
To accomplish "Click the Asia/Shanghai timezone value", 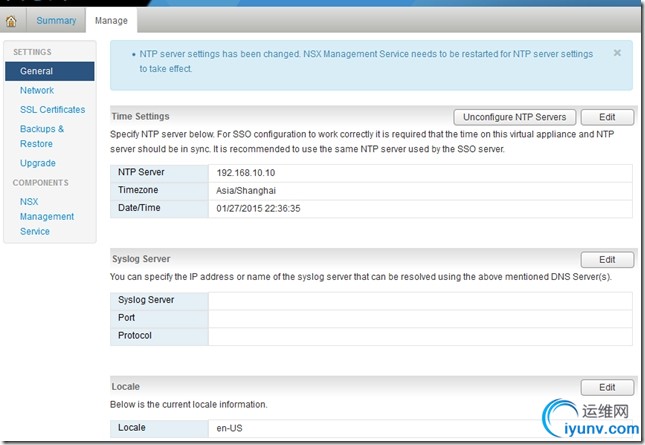I will (246, 190).
